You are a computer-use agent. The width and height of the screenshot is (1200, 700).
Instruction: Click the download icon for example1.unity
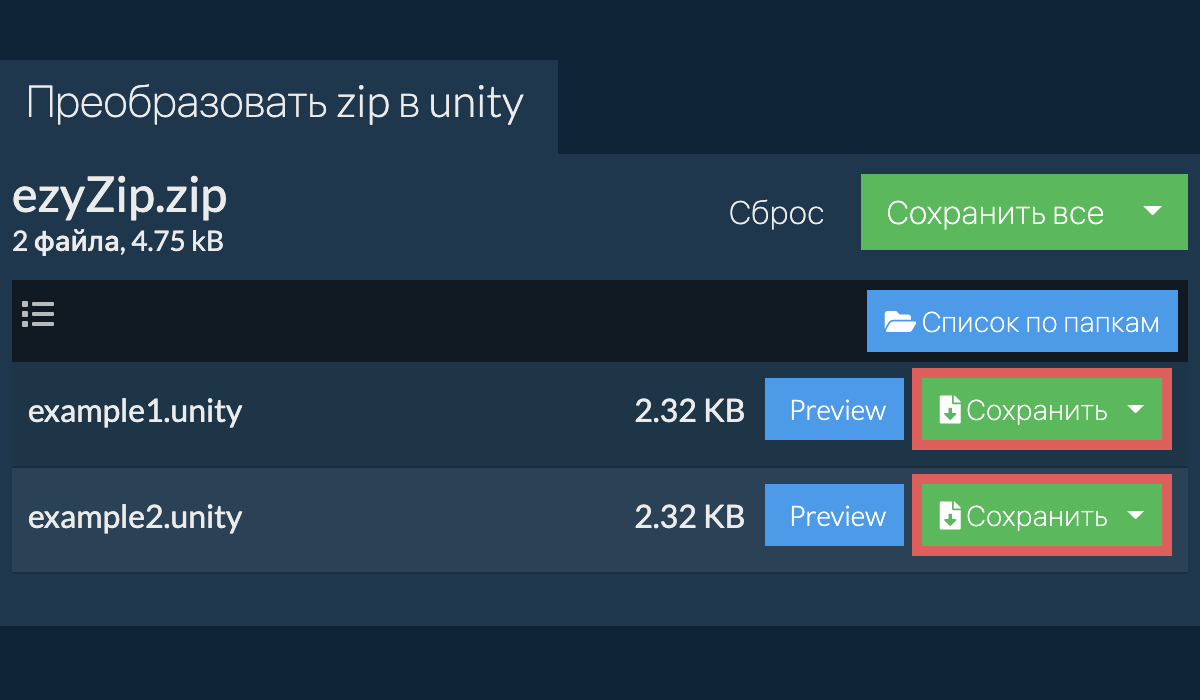click(x=950, y=410)
